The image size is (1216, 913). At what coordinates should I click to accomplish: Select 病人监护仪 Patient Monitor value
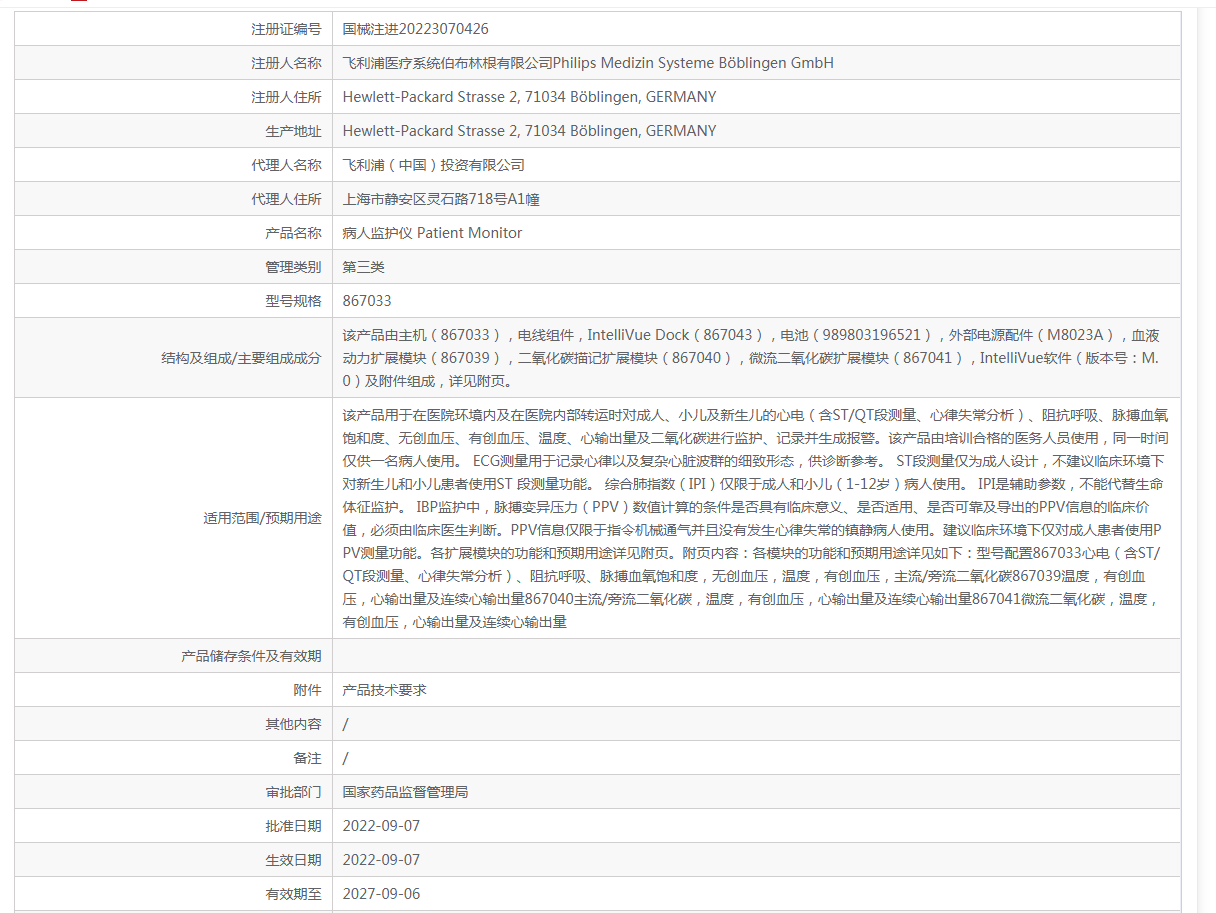click(x=432, y=233)
